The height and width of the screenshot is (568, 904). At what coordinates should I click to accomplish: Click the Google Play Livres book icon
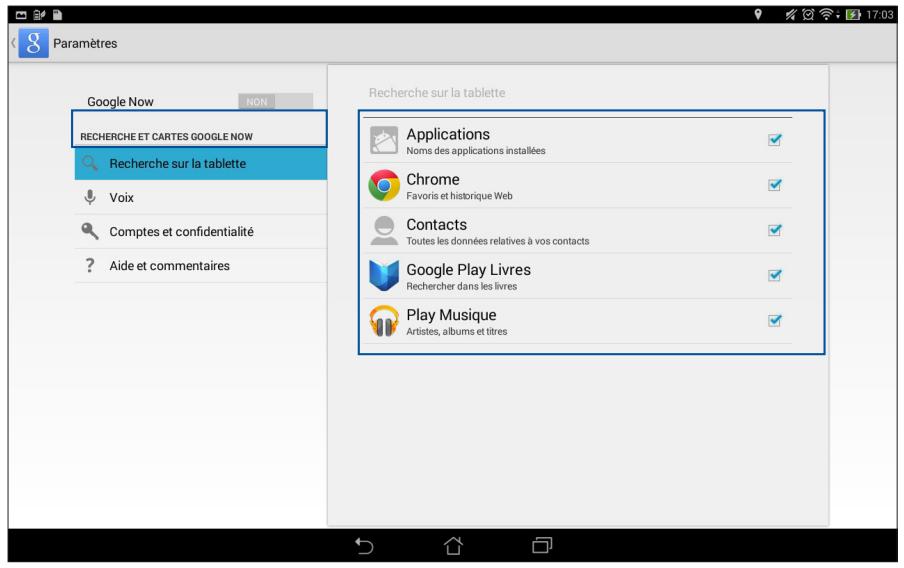tap(384, 275)
